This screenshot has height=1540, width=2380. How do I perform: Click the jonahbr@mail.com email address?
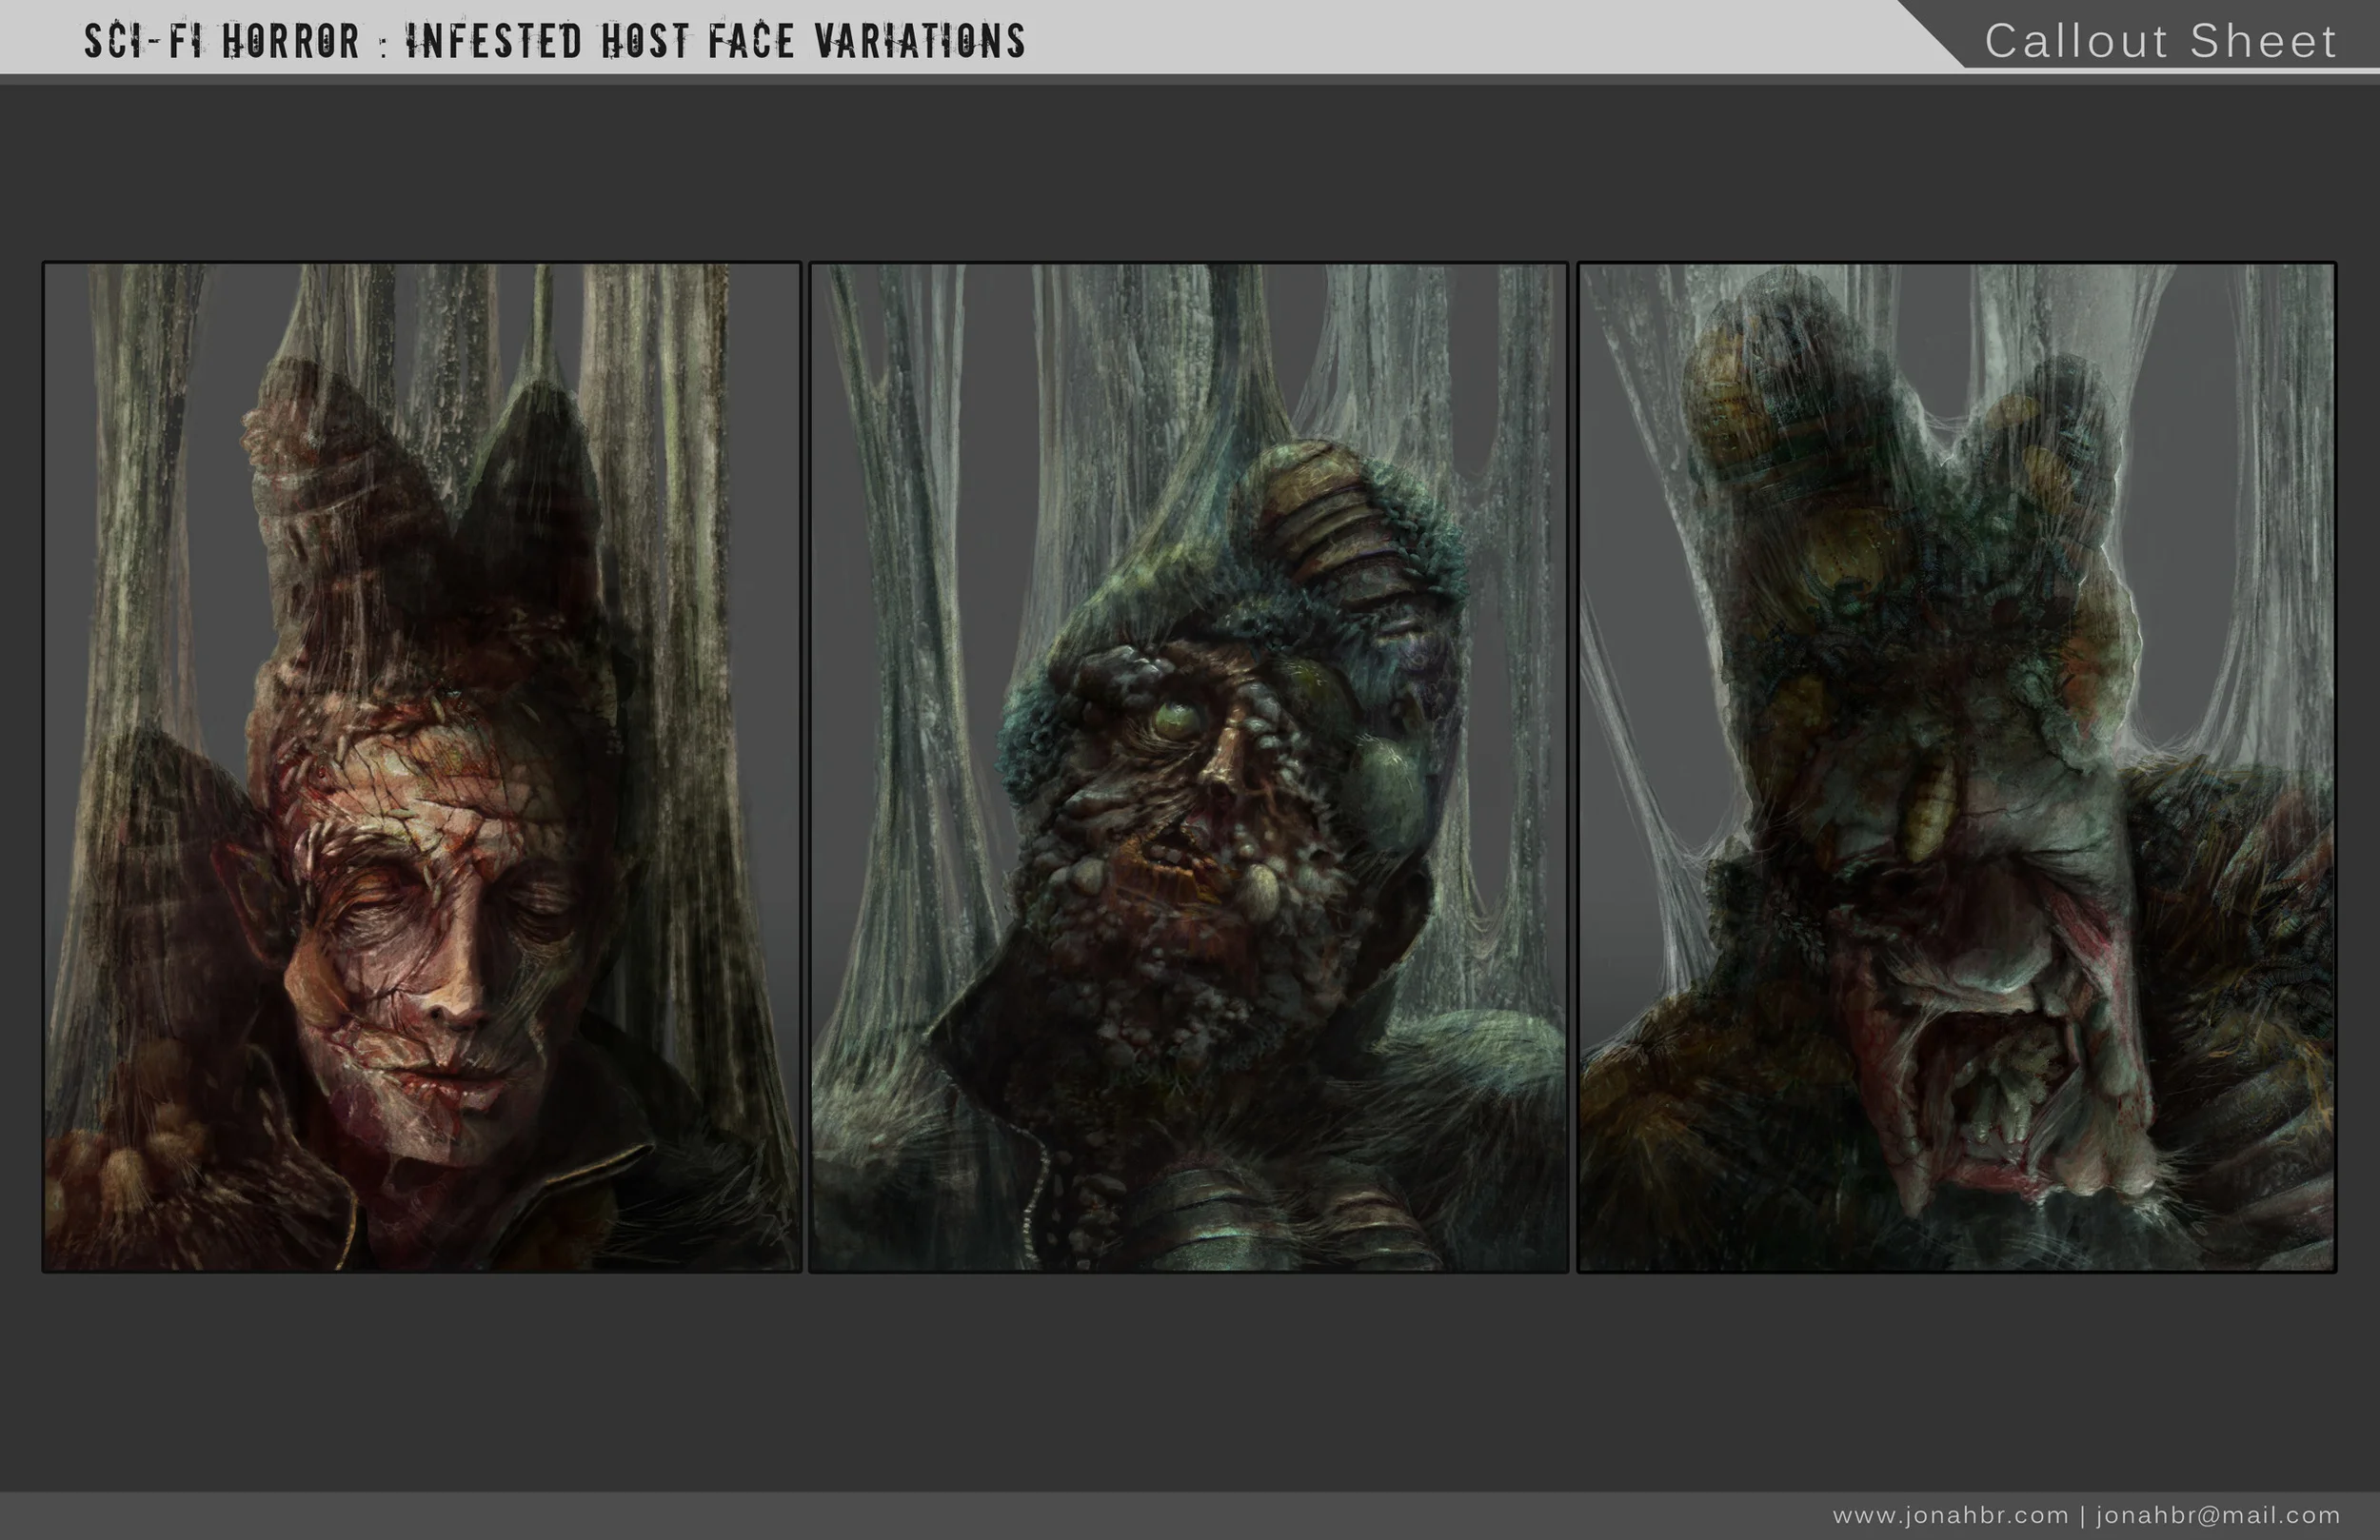click(x=2219, y=1515)
